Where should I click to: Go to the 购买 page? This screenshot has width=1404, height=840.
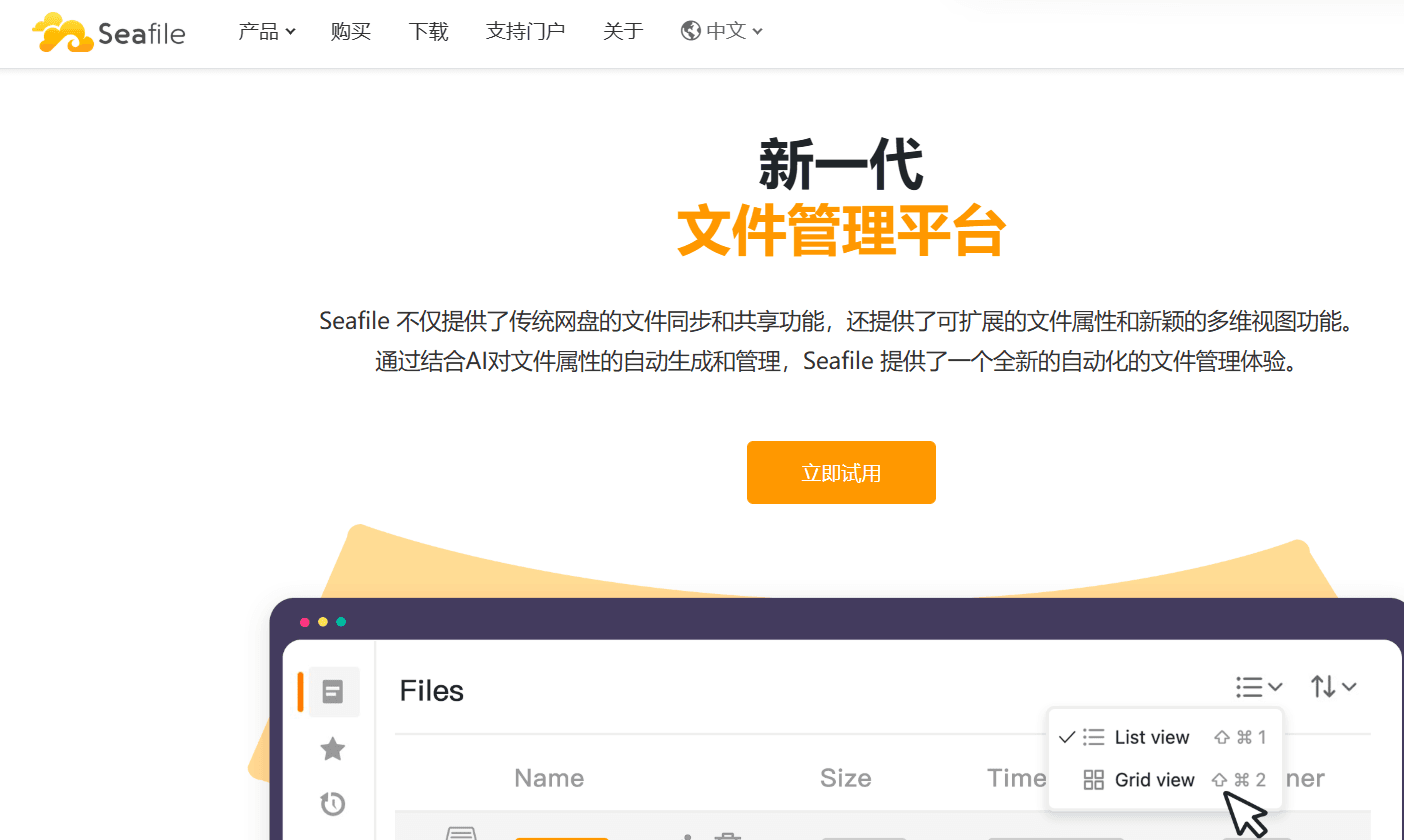coord(351,31)
